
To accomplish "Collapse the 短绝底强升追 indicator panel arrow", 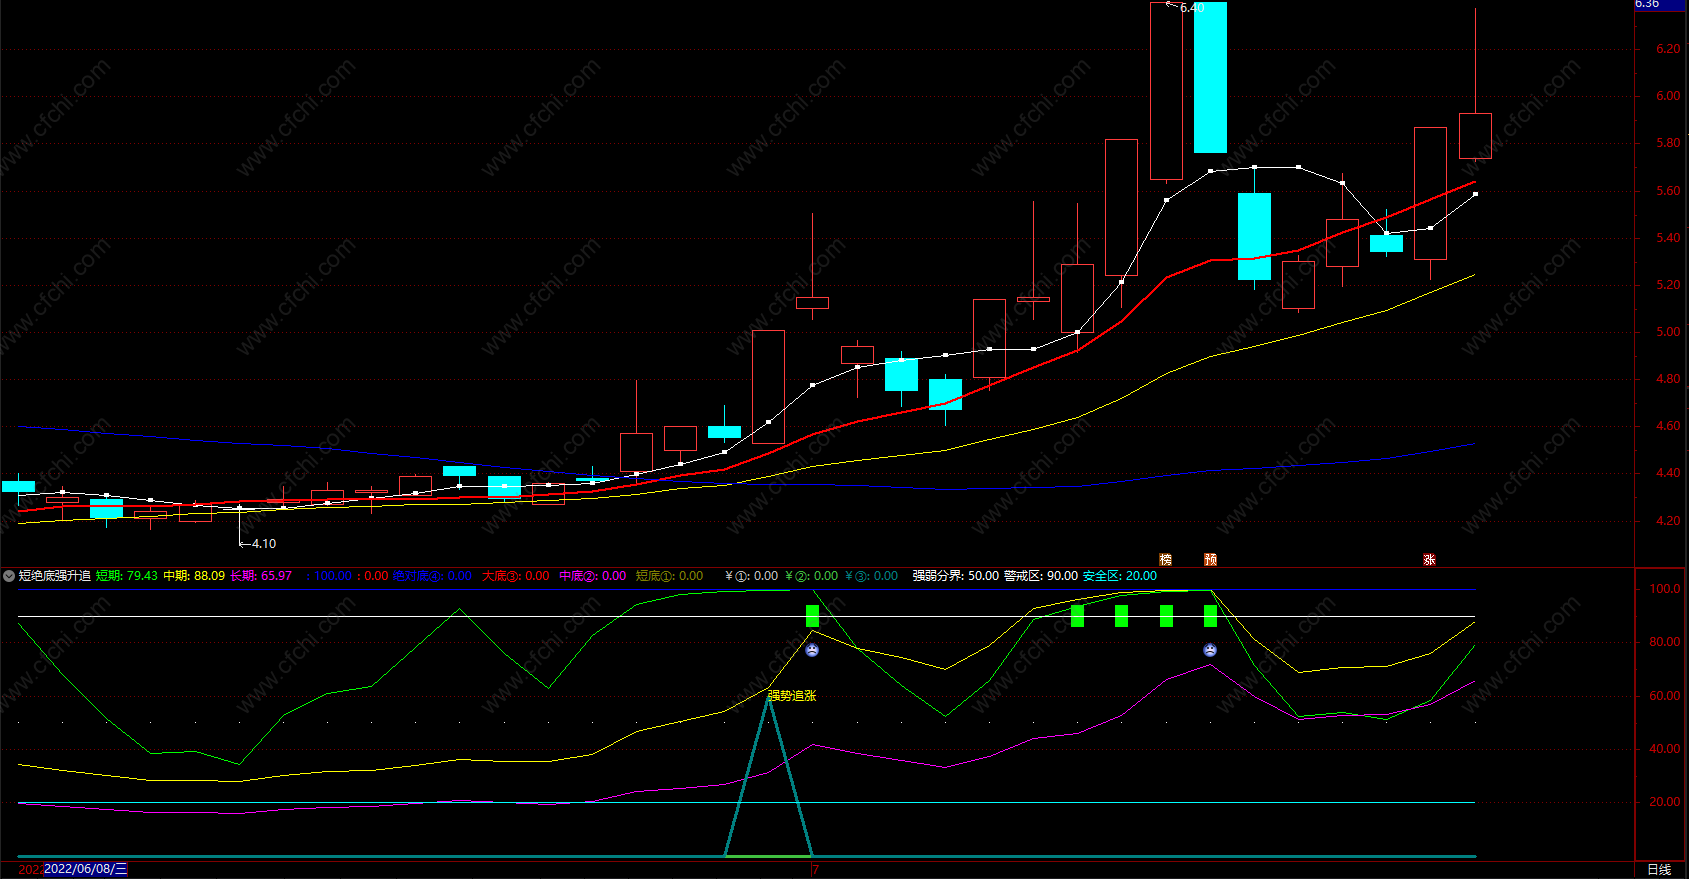I will click(x=9, y=576).
